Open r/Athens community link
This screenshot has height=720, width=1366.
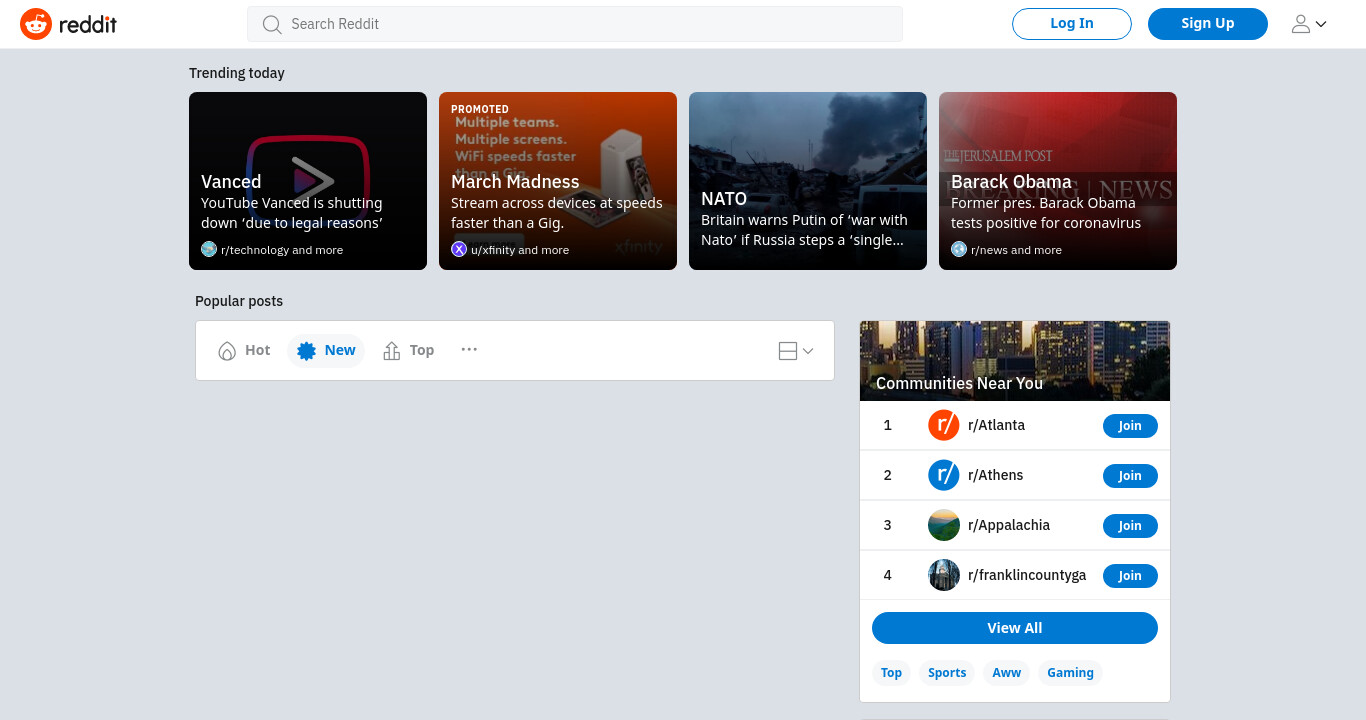(x=996, y=475)
